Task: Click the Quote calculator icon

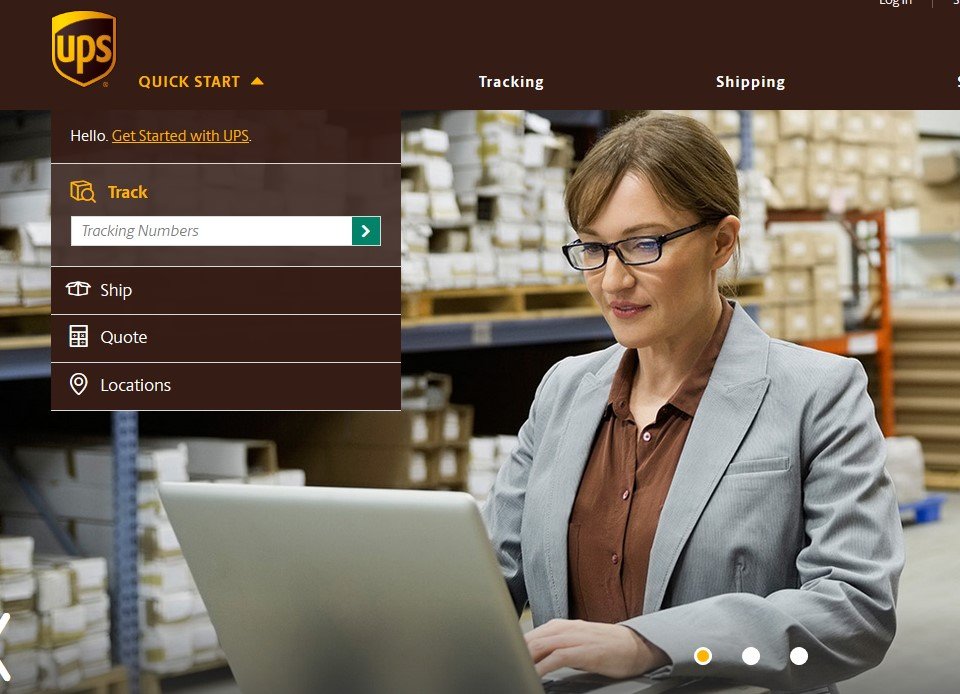Action: (78, 337)
